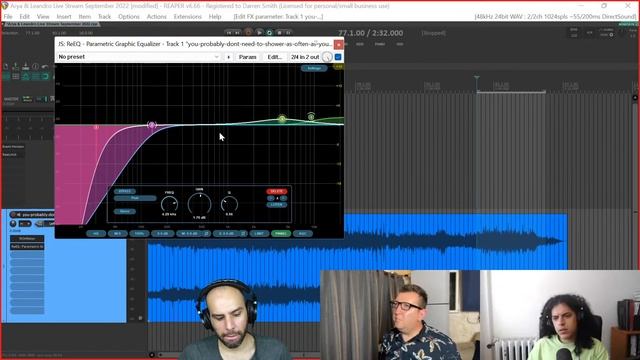The width and height of the screenshot is (640, 360).
Task: Toggle the green PIANO button in ReEQ
Action: click(280, 233)
